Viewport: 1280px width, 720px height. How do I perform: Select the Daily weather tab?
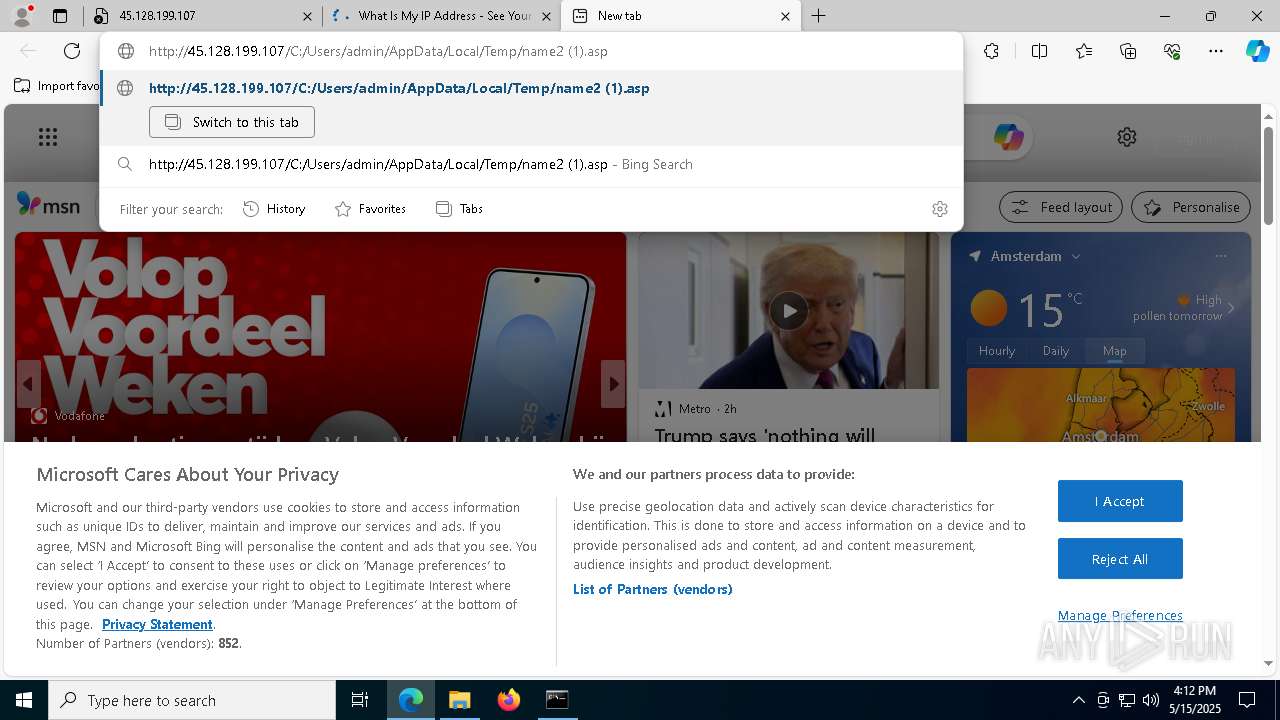click(x=1056, y=351)
